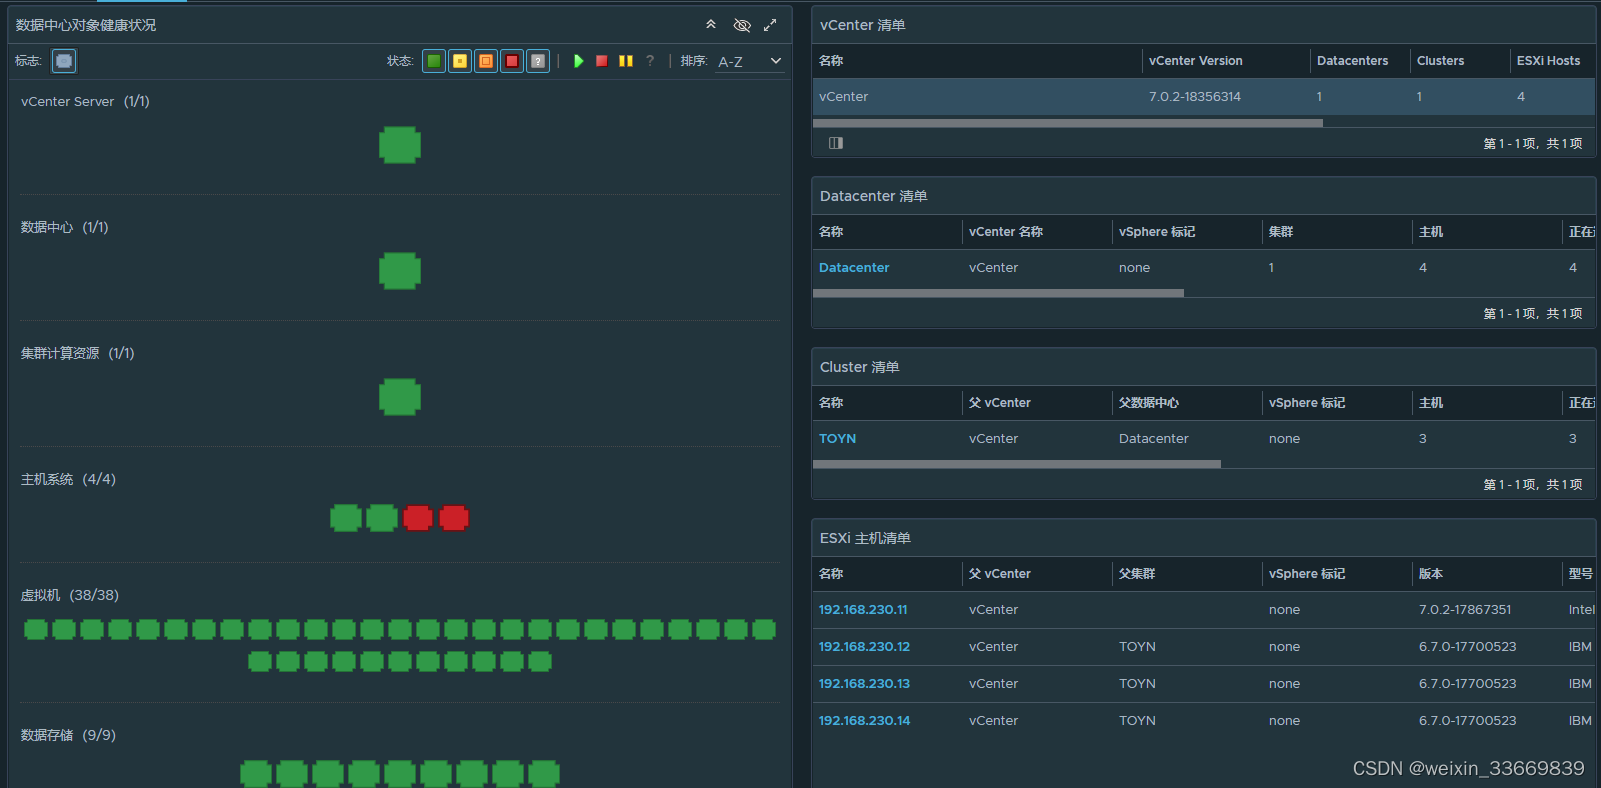1601x788 pixels.
Task: Select the 数据中心 health block
Action: [400, 271]
